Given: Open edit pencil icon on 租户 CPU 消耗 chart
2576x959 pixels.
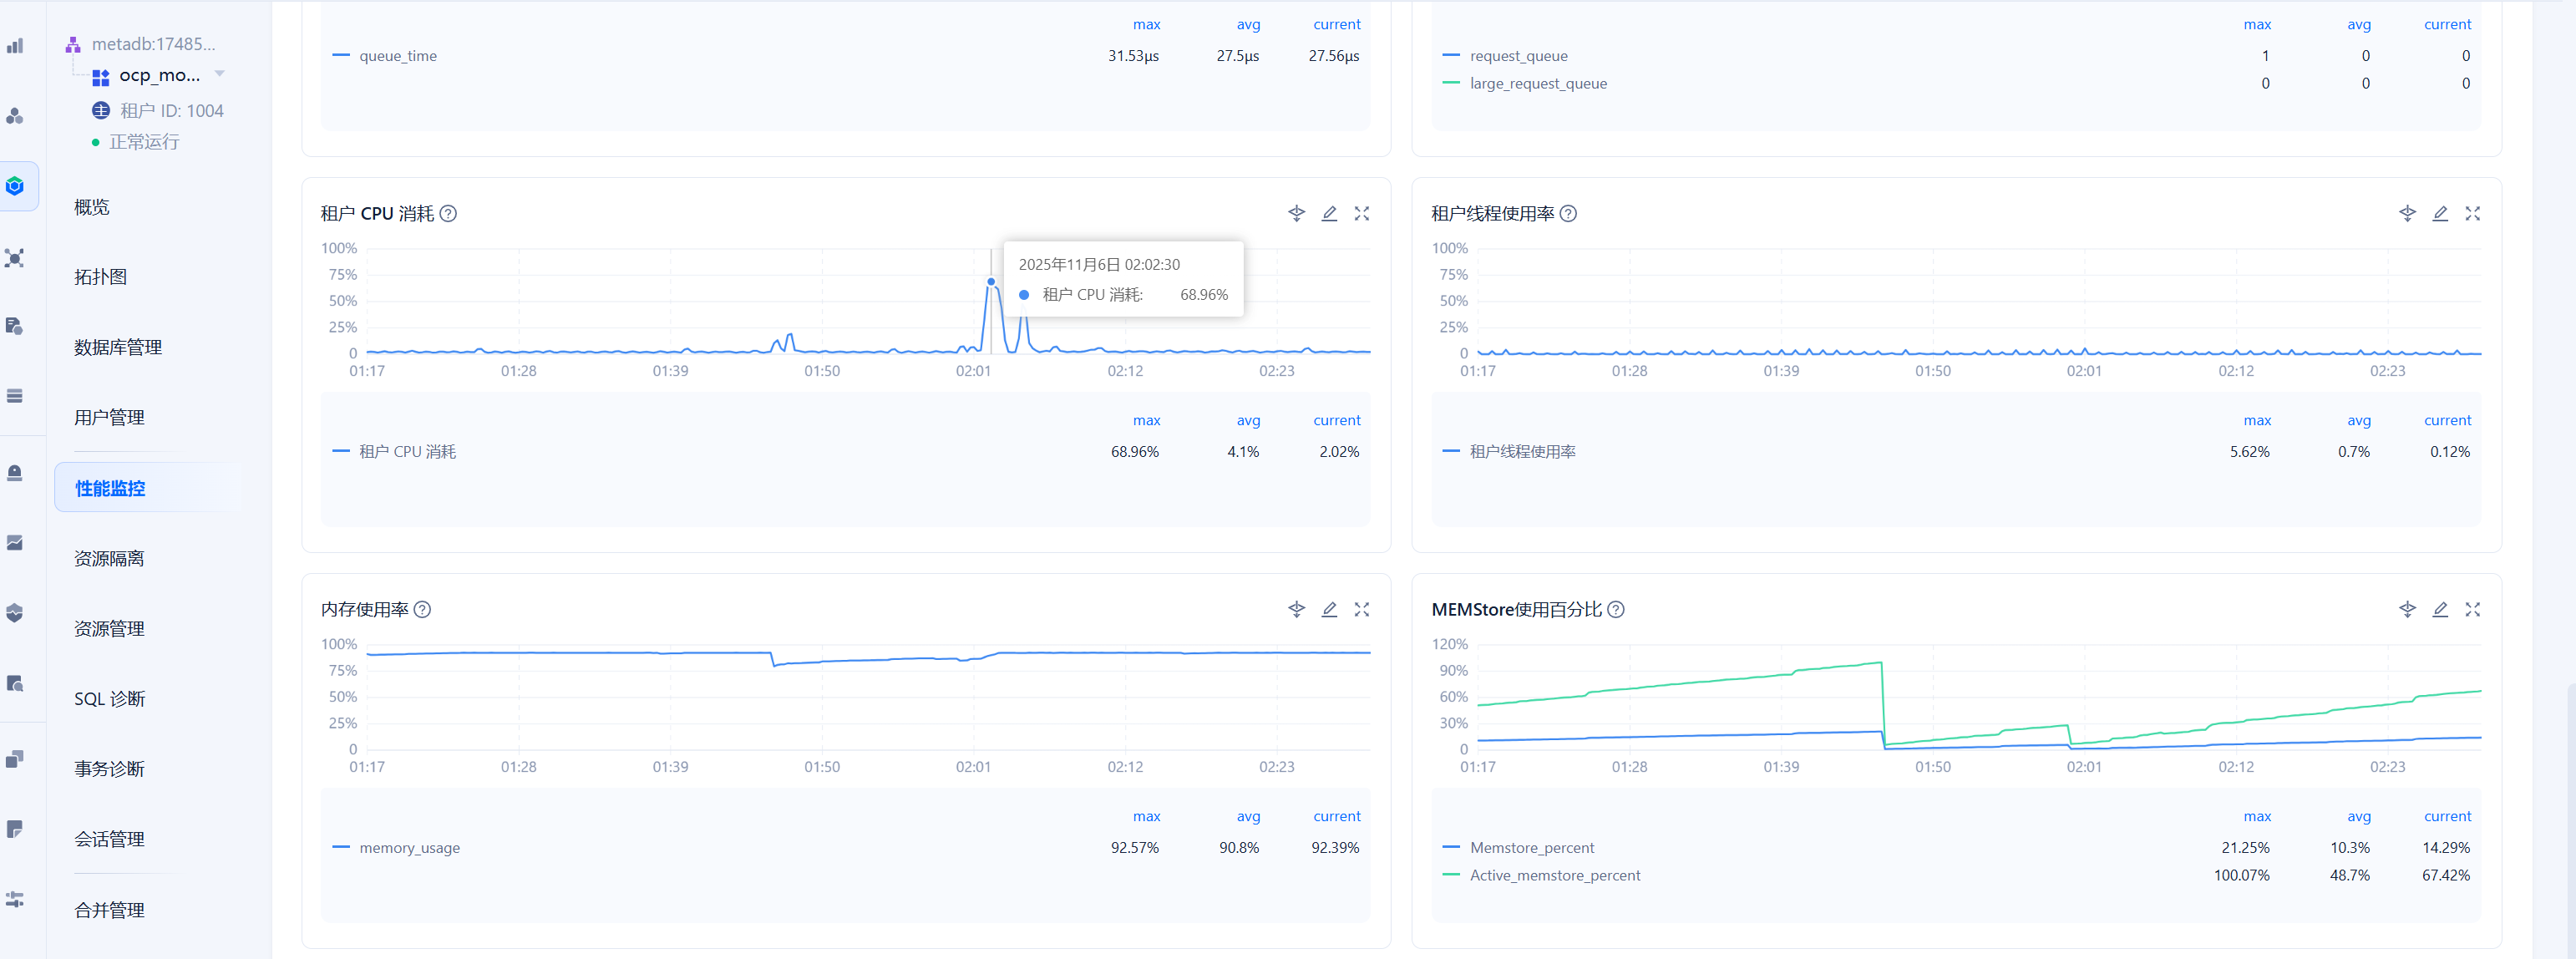Looking at the screenshot, I should click(1329, 214).
